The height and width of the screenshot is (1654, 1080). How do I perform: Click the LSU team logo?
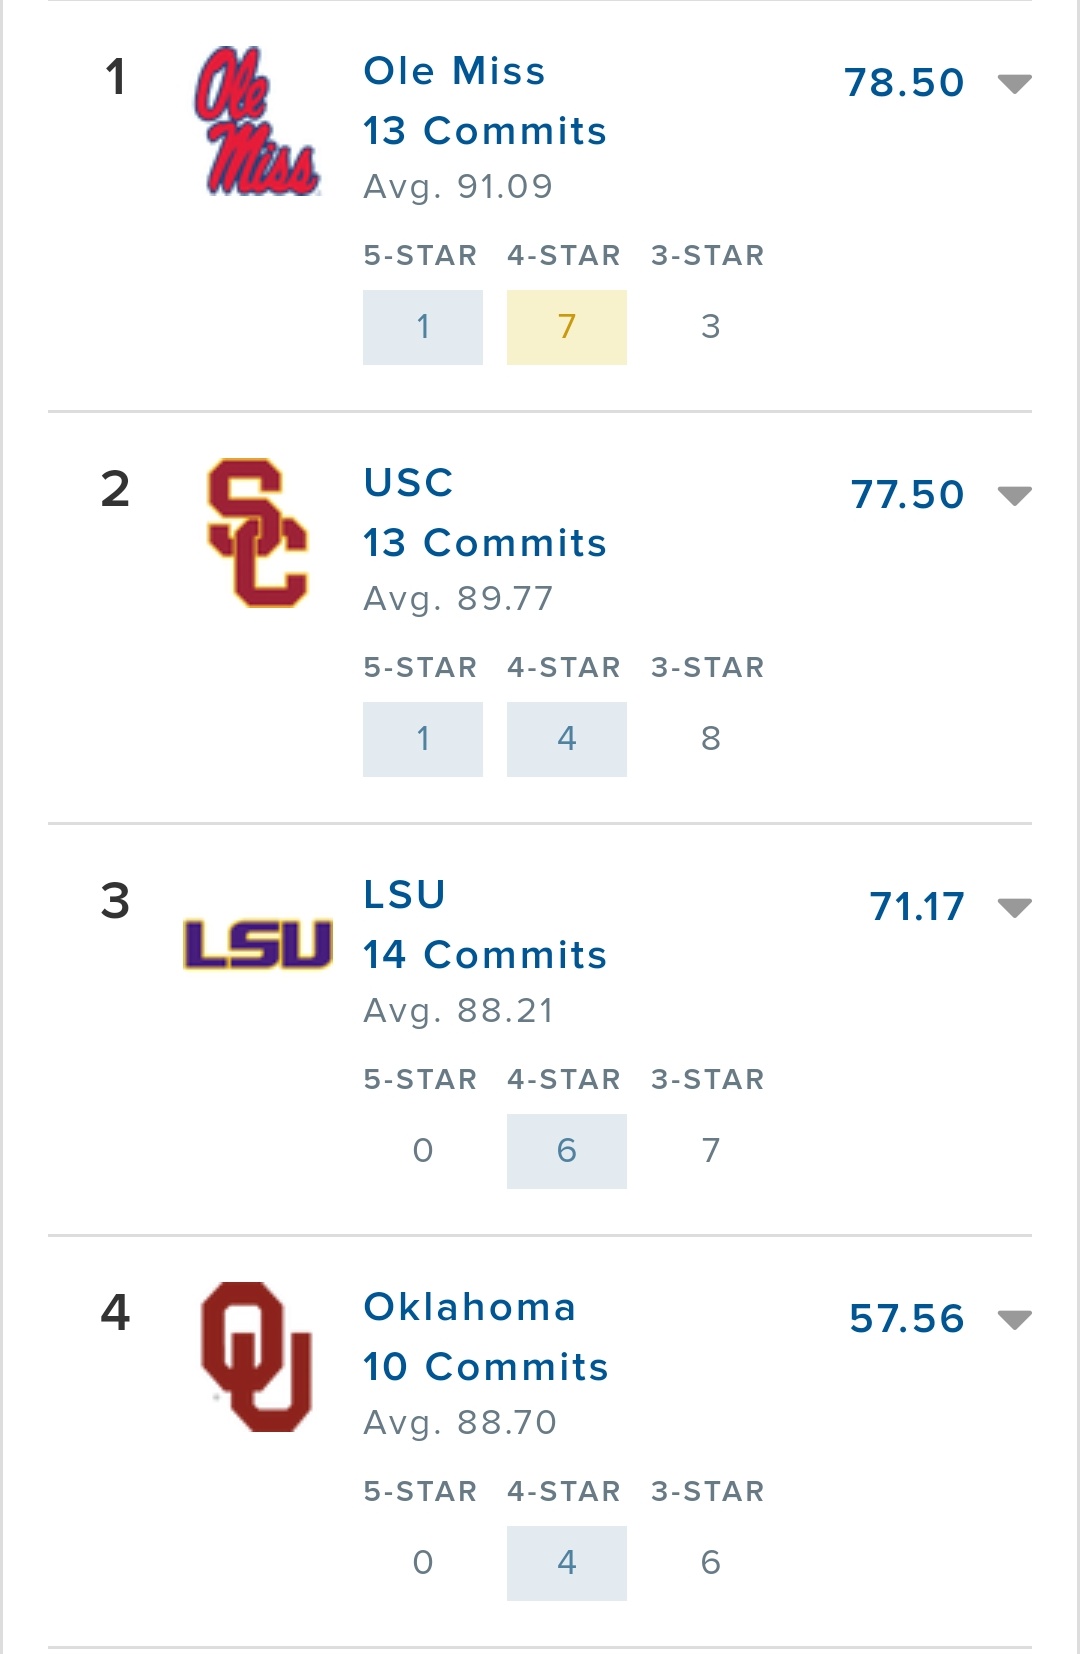pos(257,944)
